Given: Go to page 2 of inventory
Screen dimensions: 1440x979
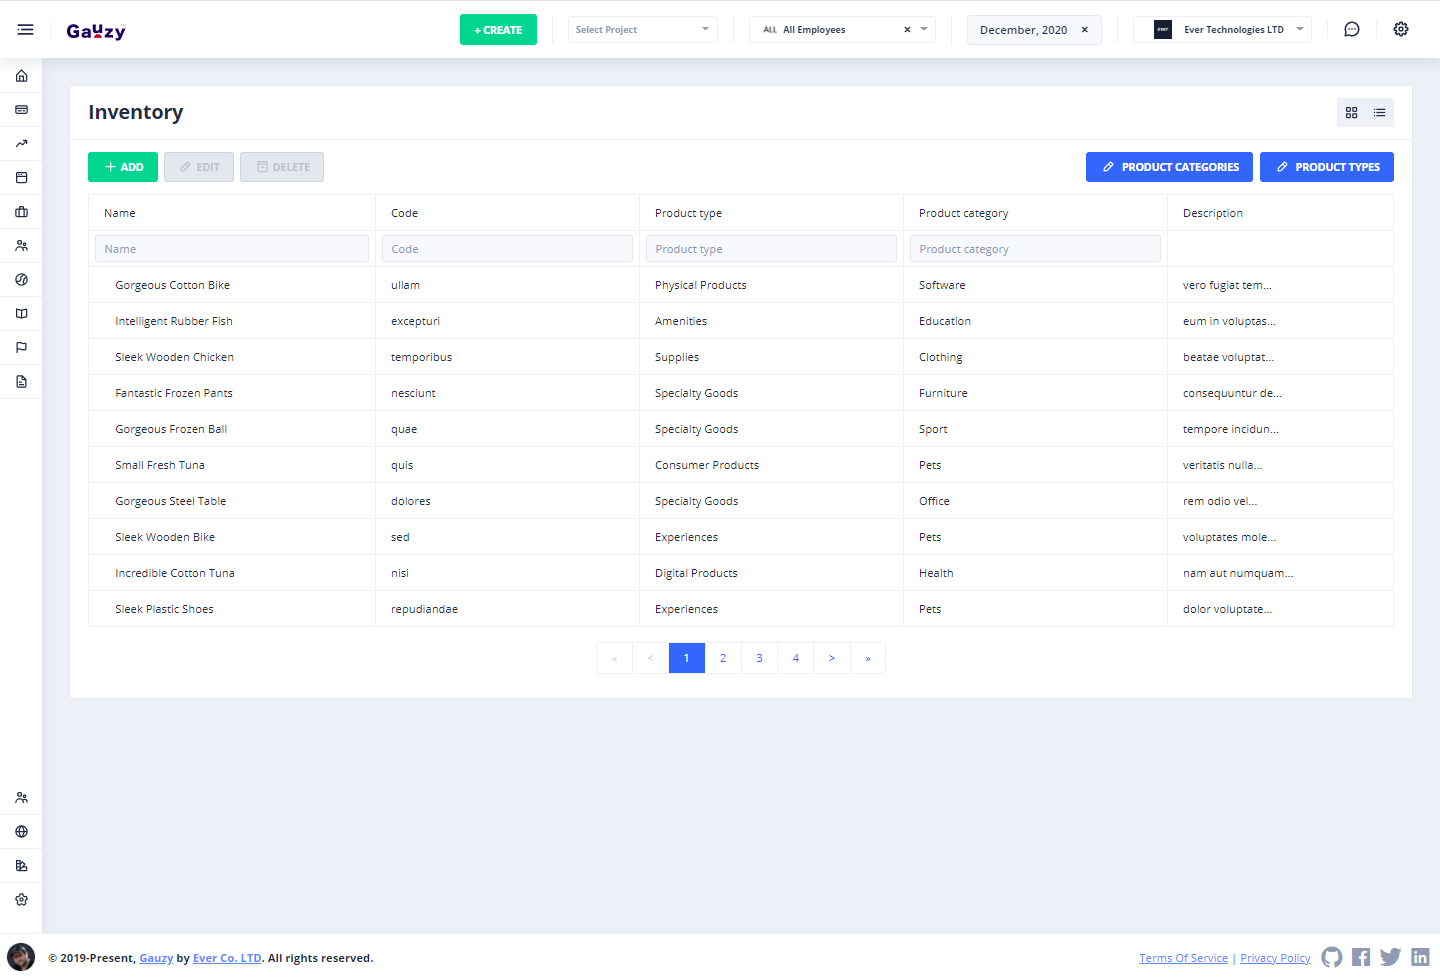Looking at the screenshot, I should 723,658.
